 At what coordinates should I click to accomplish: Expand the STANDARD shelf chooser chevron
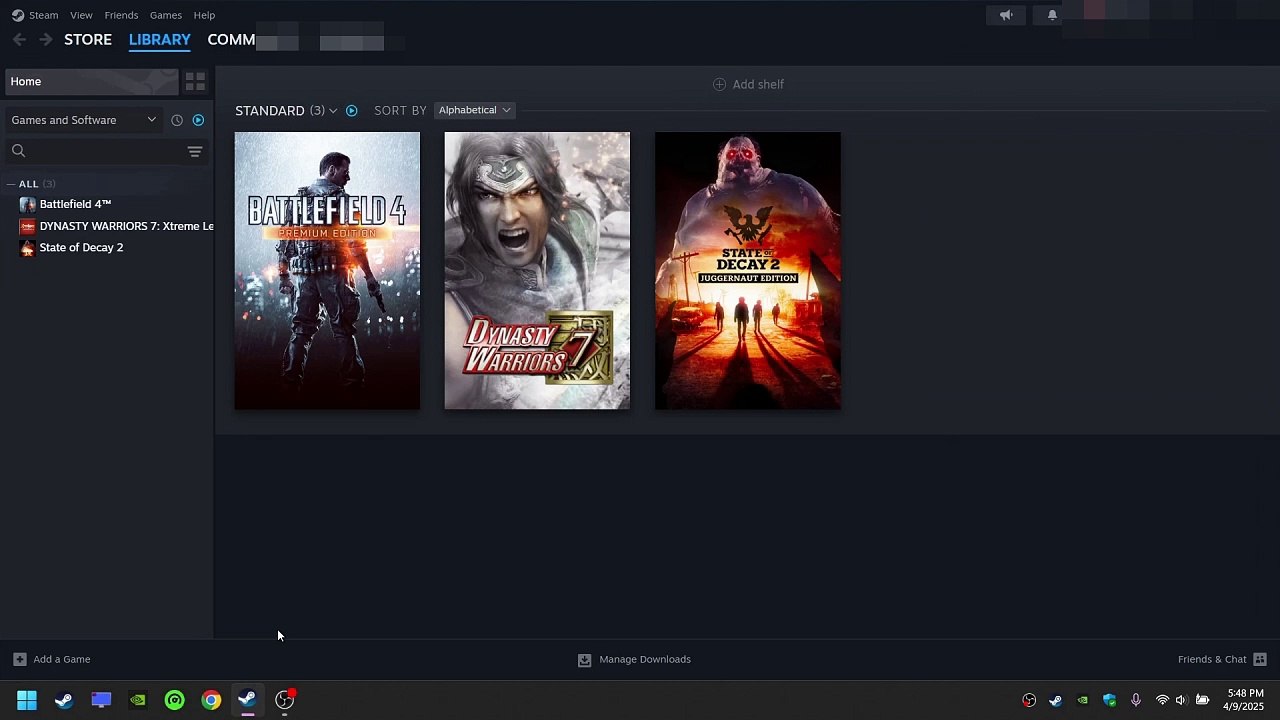click(x=333, y=111)
